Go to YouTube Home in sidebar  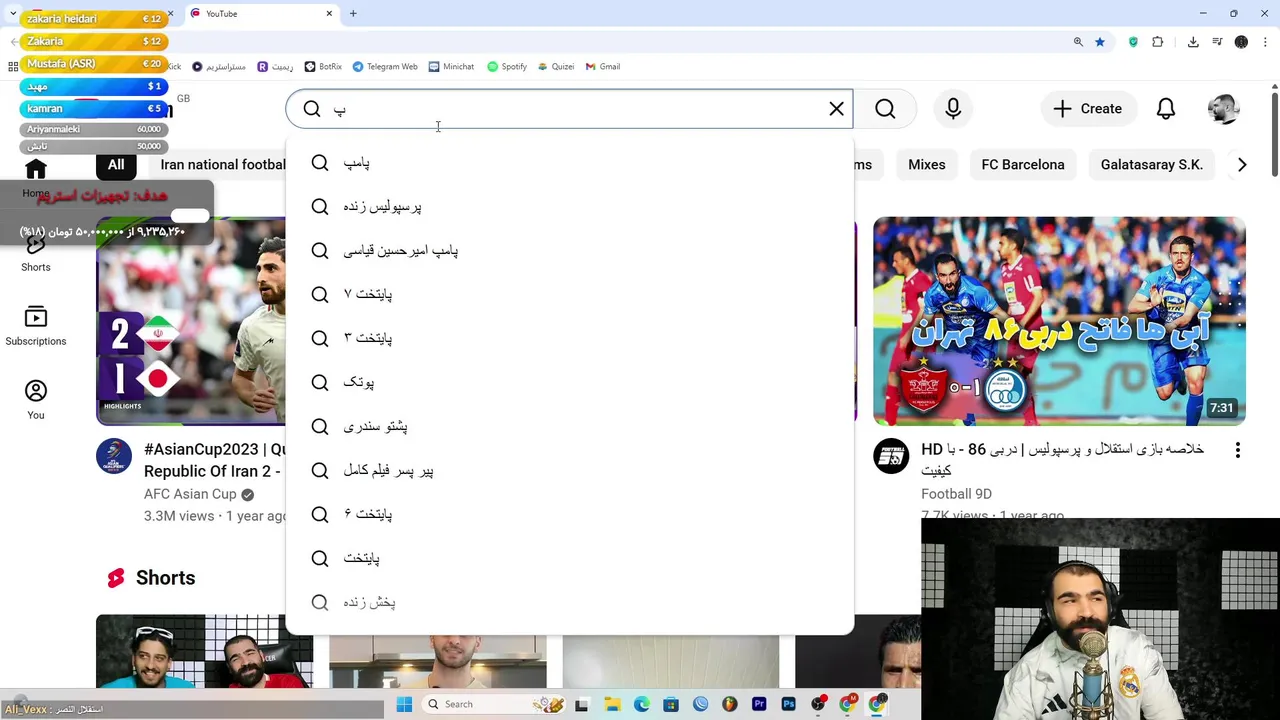tap(36, 178)
